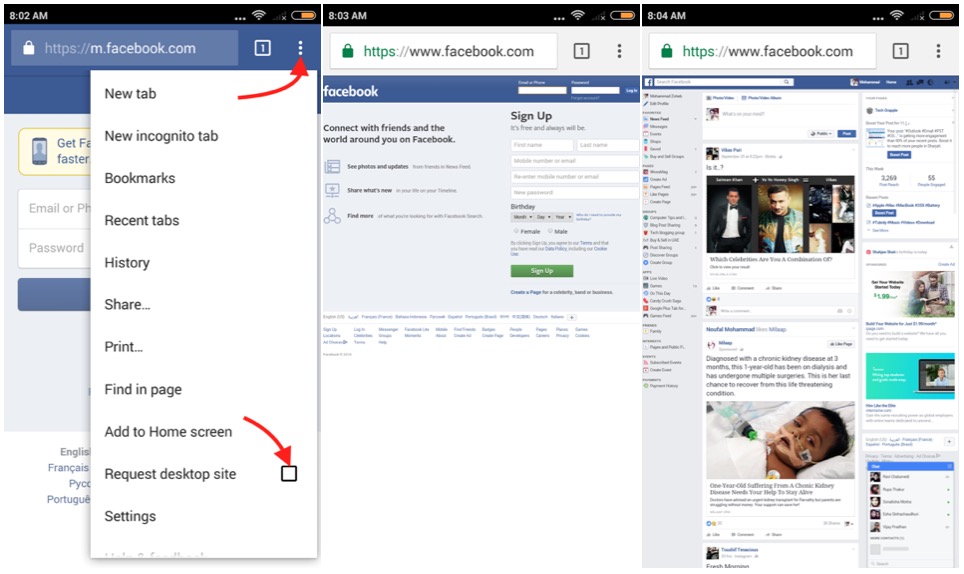Open the birthday Year dropdown

tap(564, 216)
